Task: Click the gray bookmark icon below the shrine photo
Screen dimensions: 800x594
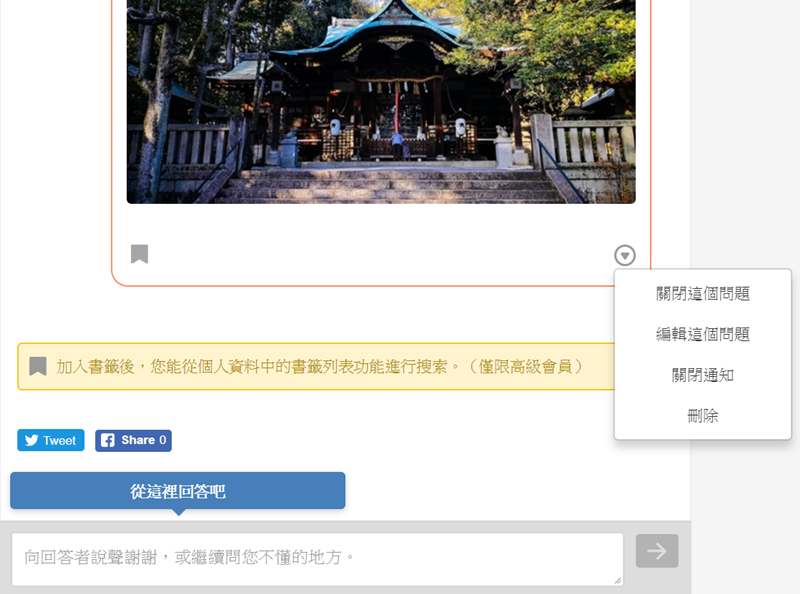Action: 139,254
